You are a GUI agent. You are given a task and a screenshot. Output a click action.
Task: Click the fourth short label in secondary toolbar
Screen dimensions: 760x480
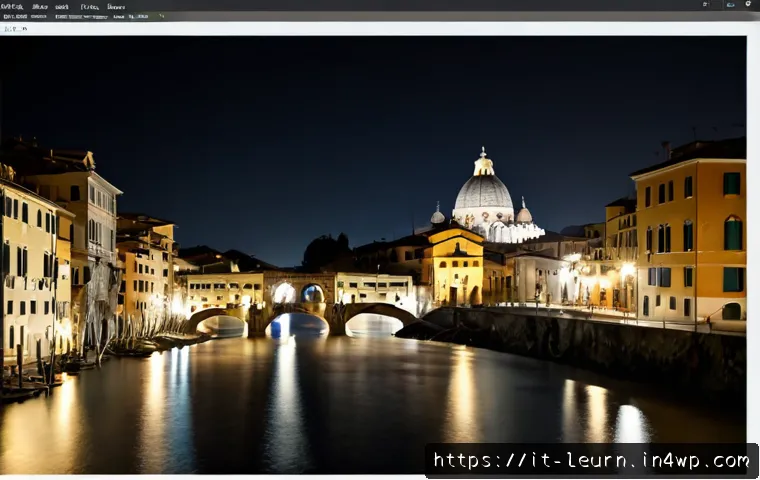pos(119,16)
